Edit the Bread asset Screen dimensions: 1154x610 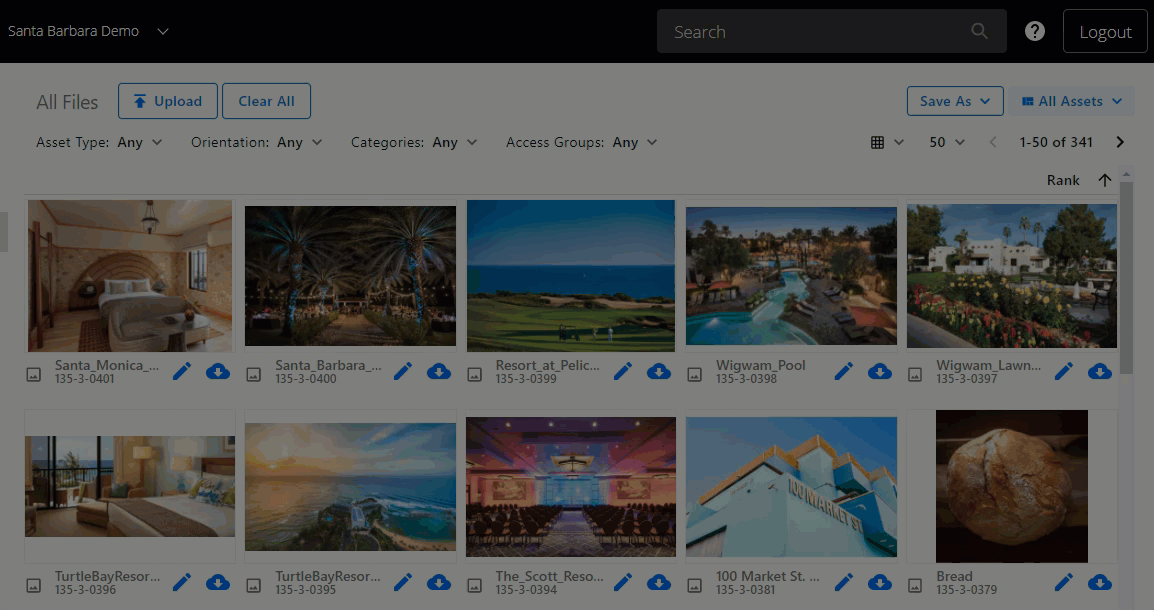pos(1063,583)
